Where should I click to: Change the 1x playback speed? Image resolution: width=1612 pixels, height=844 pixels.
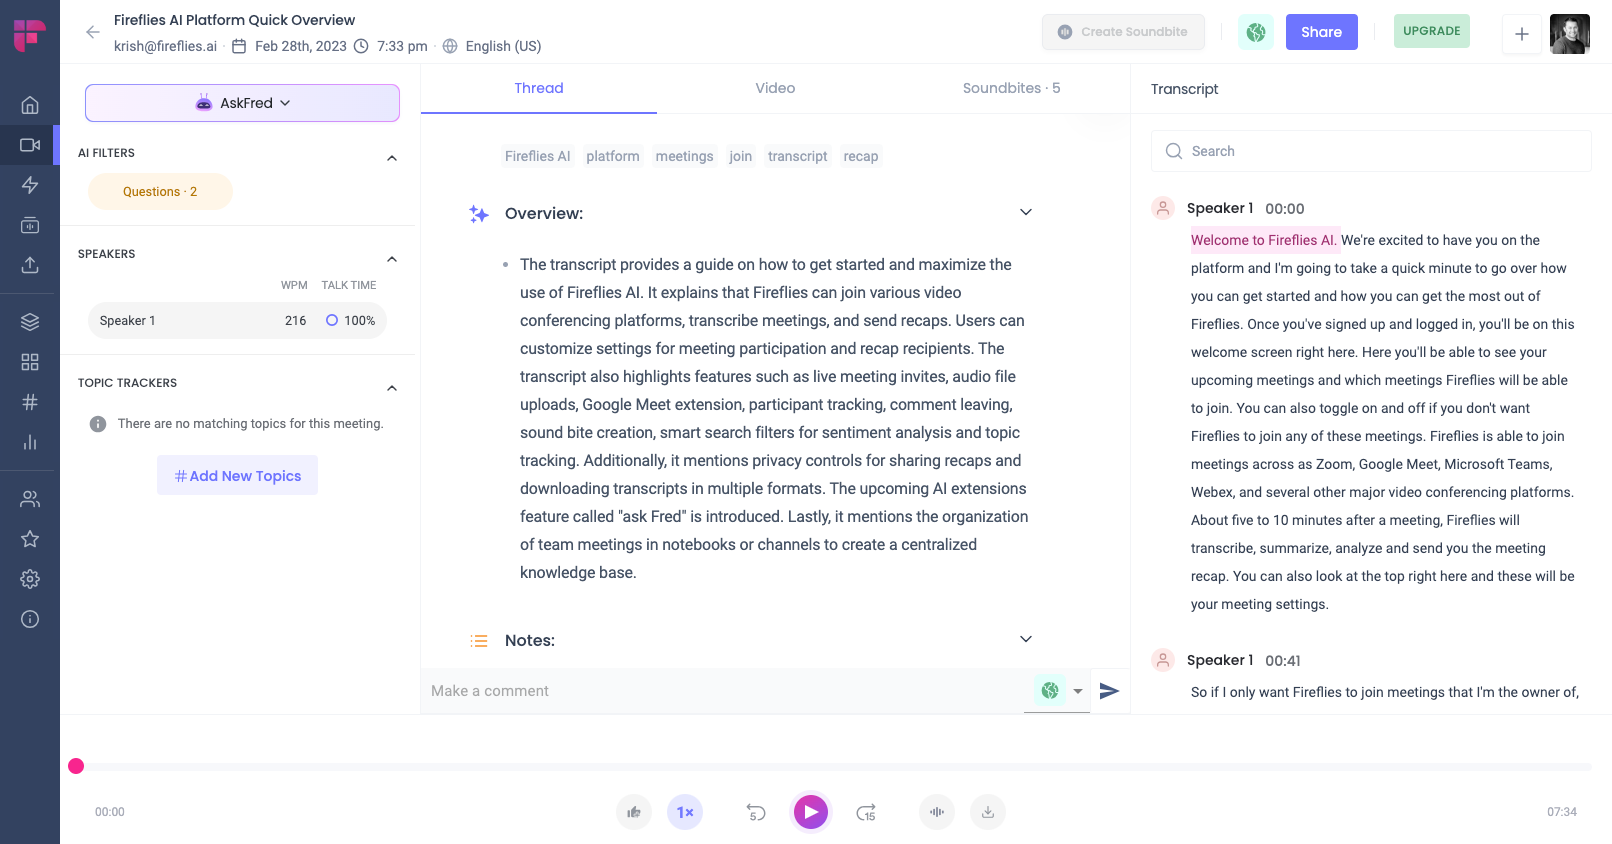685,812
